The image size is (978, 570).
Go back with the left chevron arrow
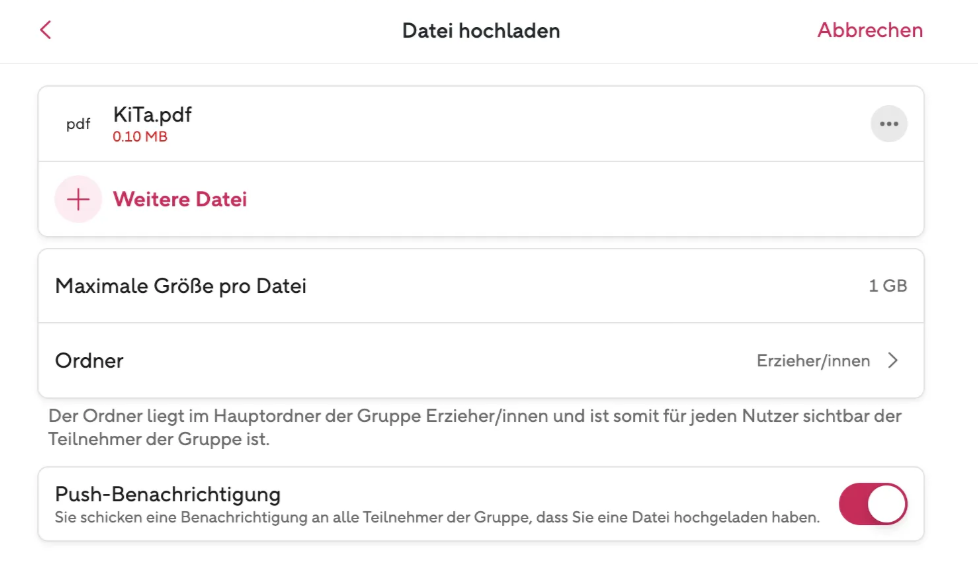(46, 30)
